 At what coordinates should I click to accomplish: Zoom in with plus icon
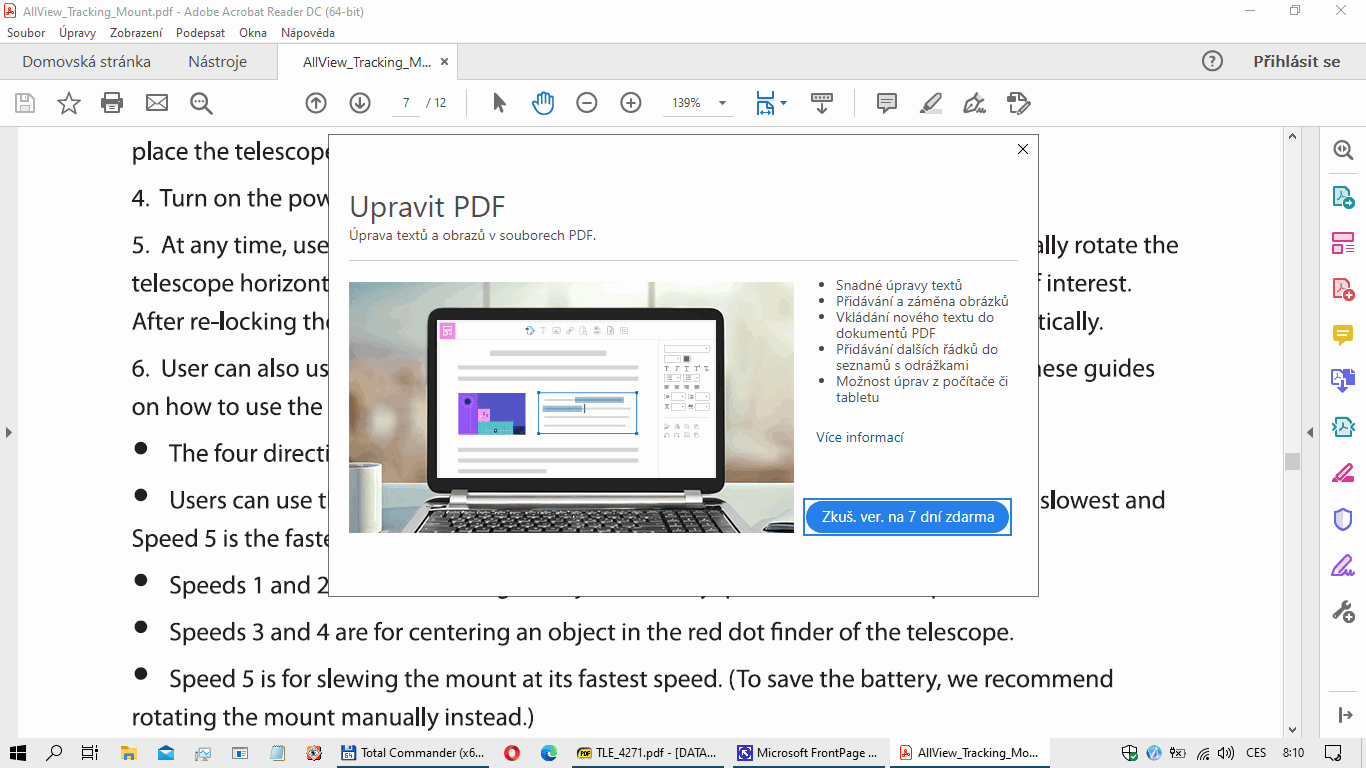click(631, 103)
